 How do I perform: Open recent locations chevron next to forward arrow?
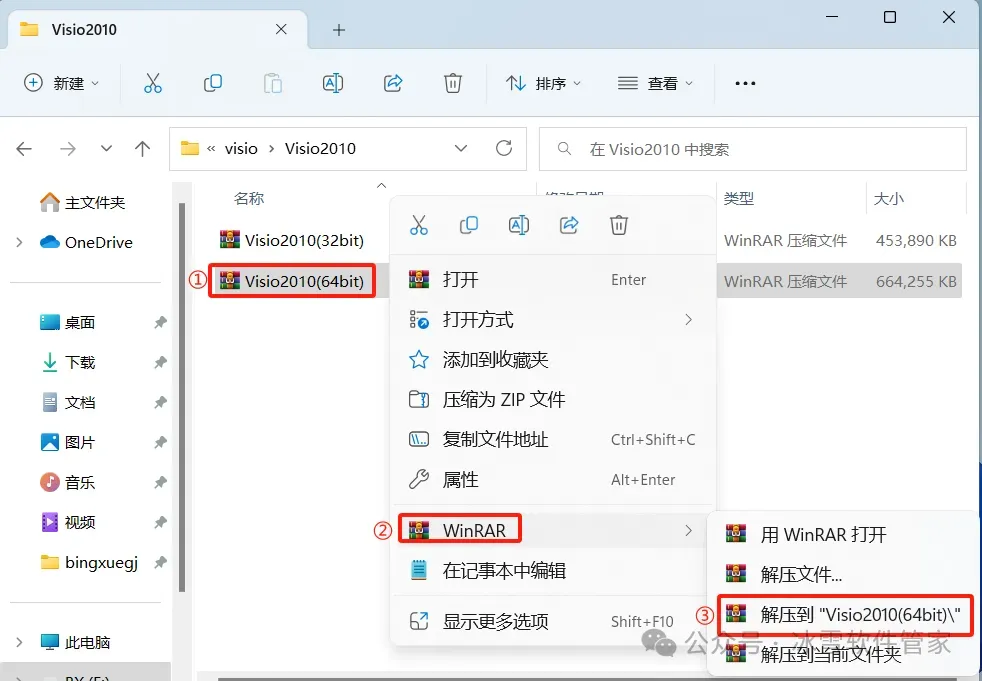pyautogui.click(x=106, y=148)
